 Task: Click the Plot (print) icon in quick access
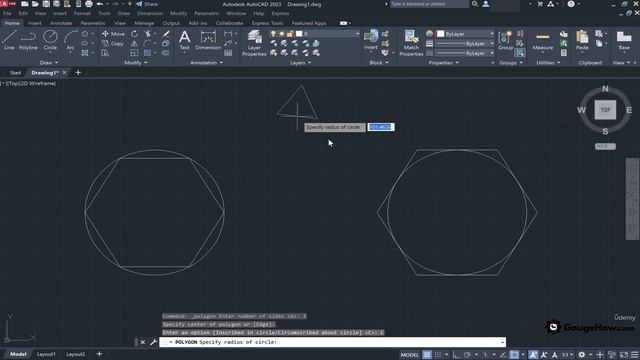click(89, 4)
